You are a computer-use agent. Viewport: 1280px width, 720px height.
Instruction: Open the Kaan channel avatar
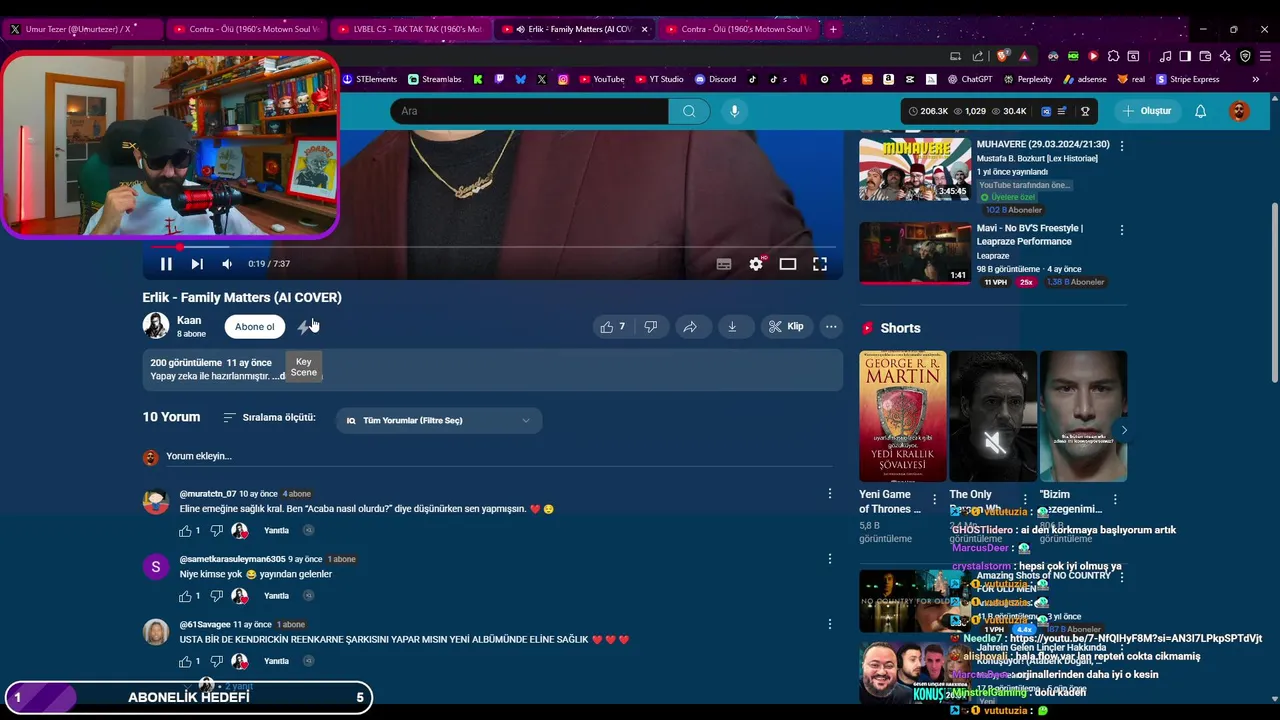tap(156, 326)
